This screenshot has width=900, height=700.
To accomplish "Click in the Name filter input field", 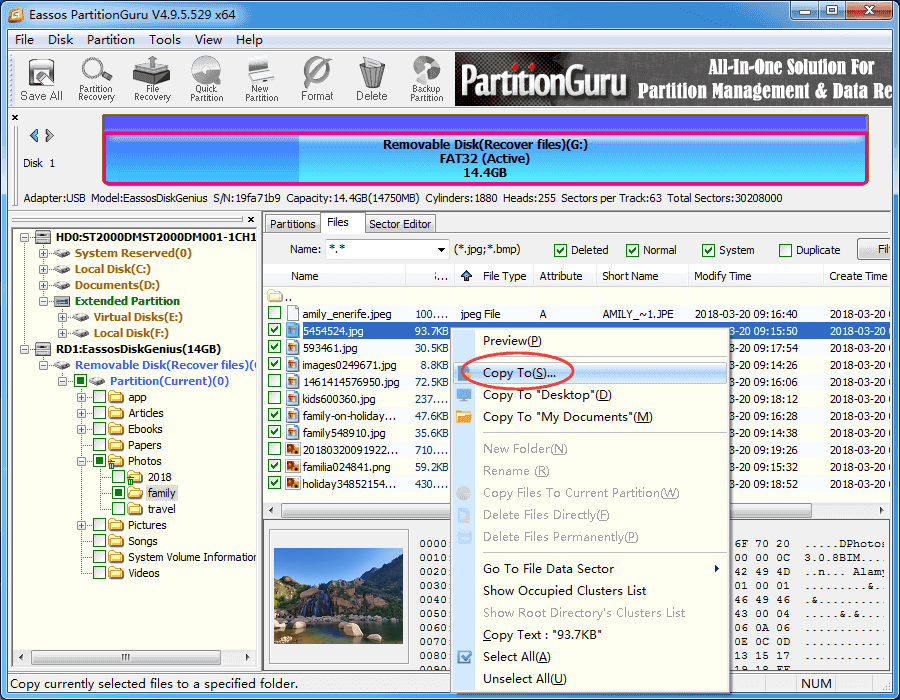I will 380,250.
